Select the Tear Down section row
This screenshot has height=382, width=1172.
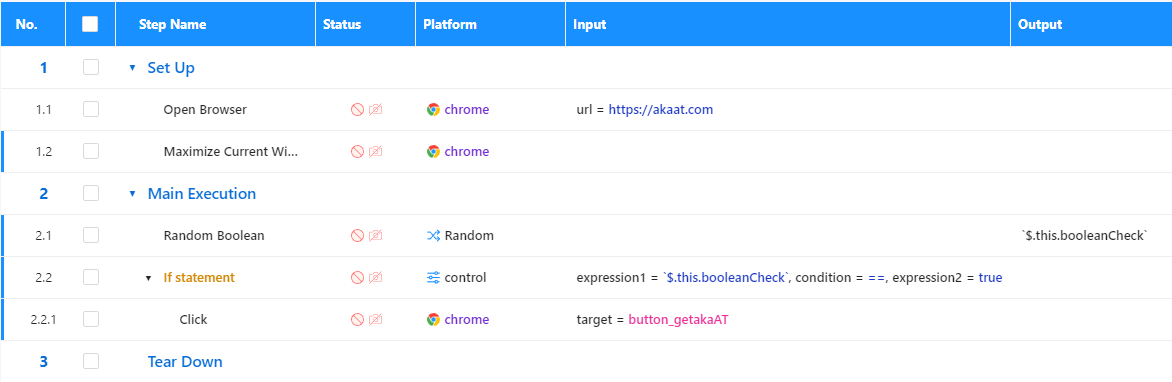click(586, 361)
